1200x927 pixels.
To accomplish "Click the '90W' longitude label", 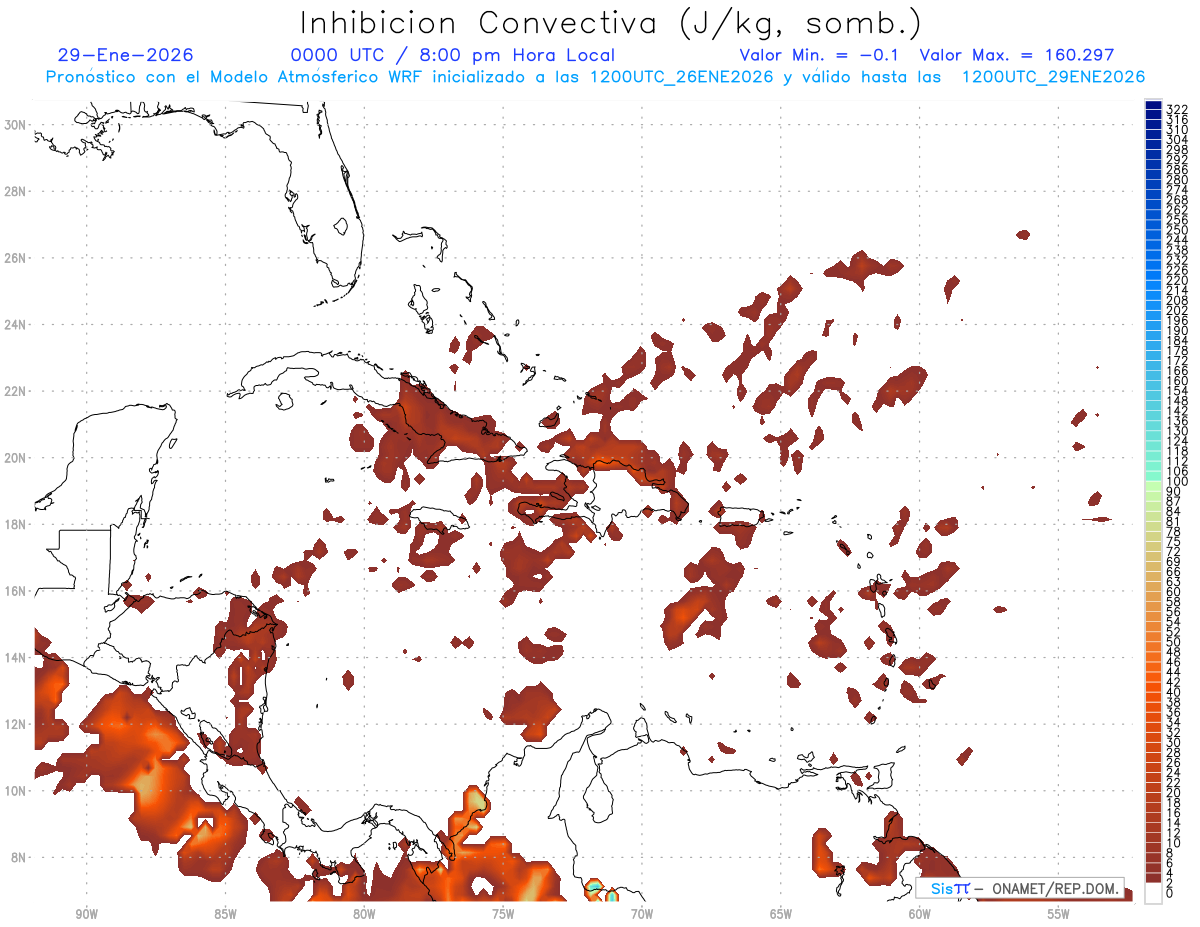I will 86,914.
